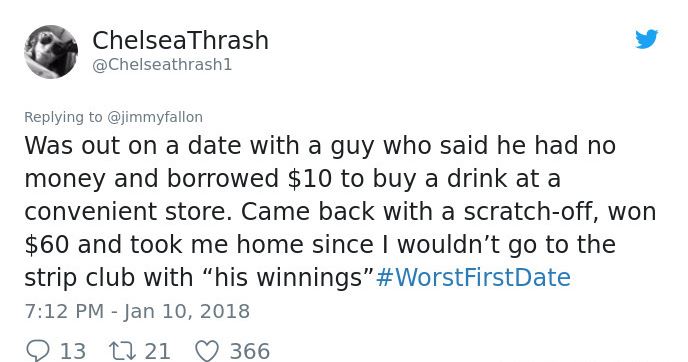Image resolution: width=688 pixels, height=362 pixels.
Task: Click the Twitter bird logo
Action: [646, 39]
